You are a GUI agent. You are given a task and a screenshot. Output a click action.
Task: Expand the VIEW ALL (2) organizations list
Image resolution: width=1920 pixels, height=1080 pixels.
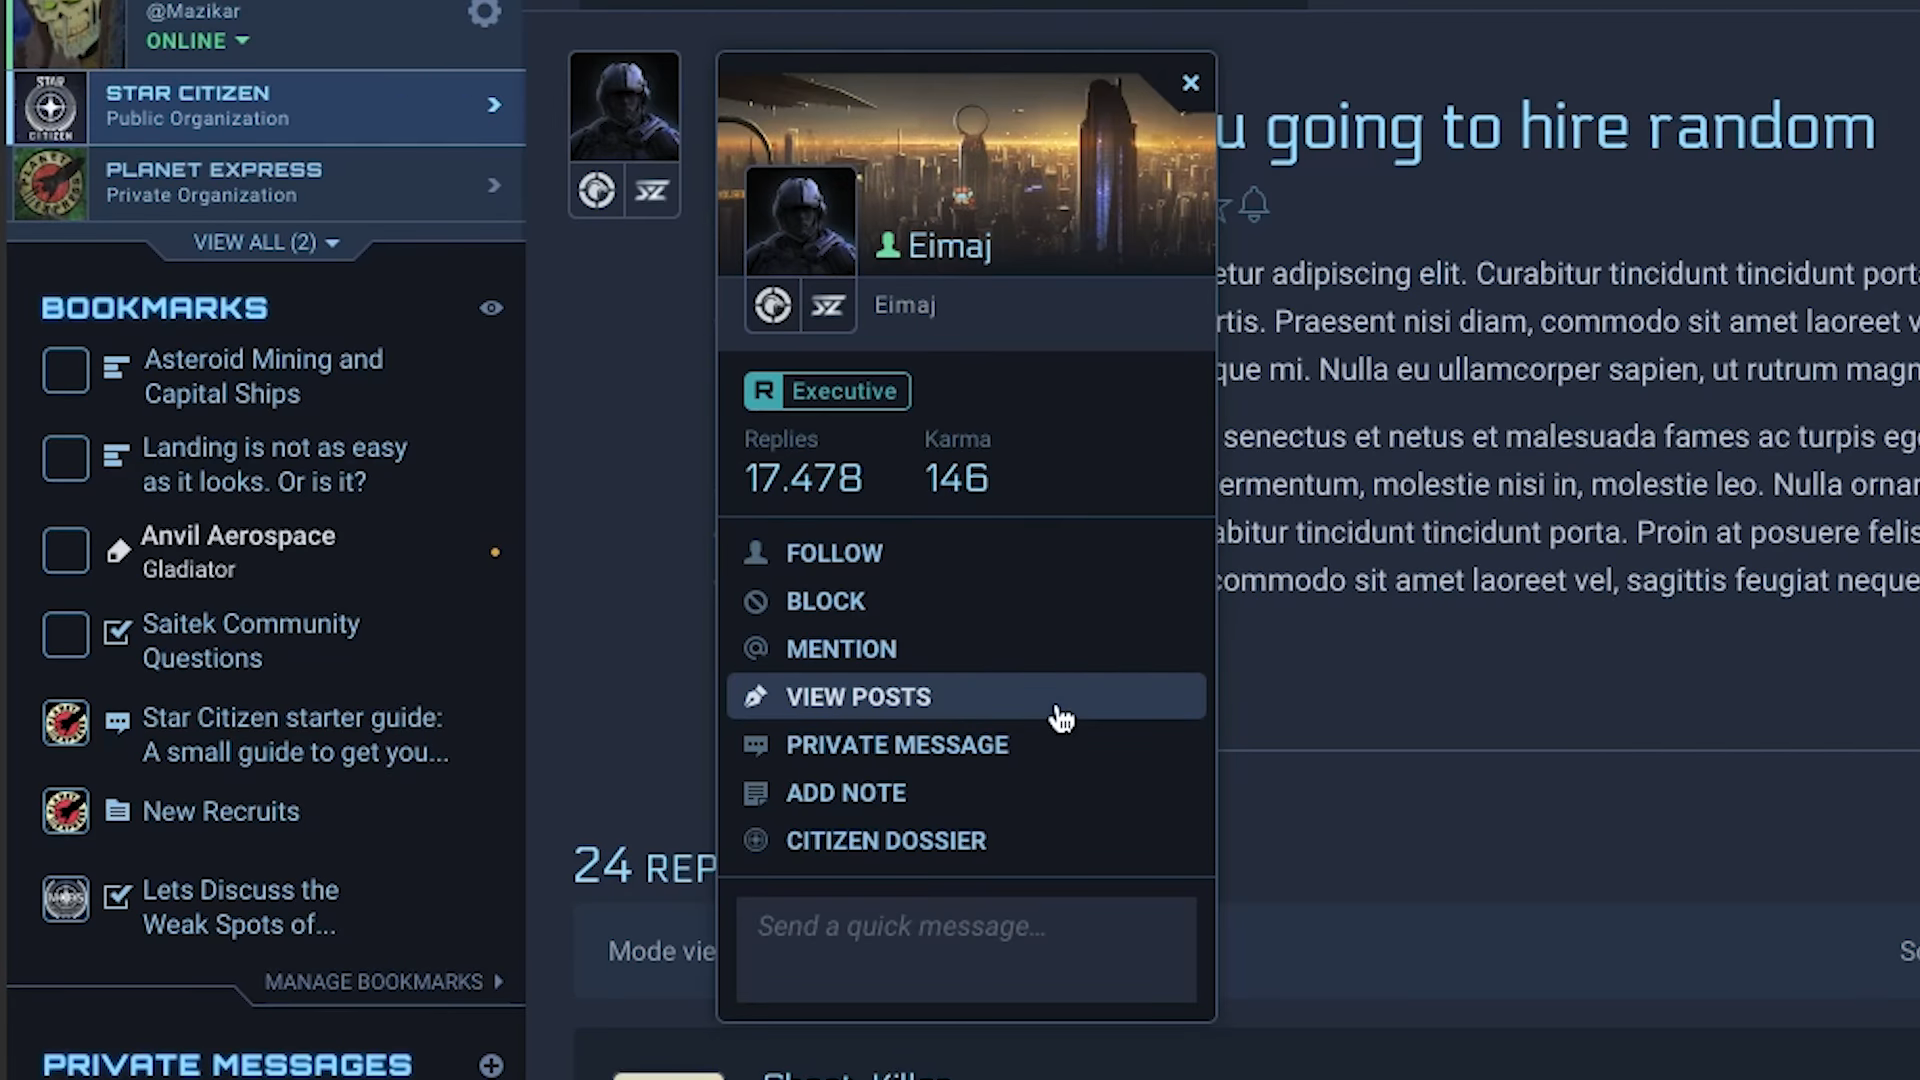266,243
